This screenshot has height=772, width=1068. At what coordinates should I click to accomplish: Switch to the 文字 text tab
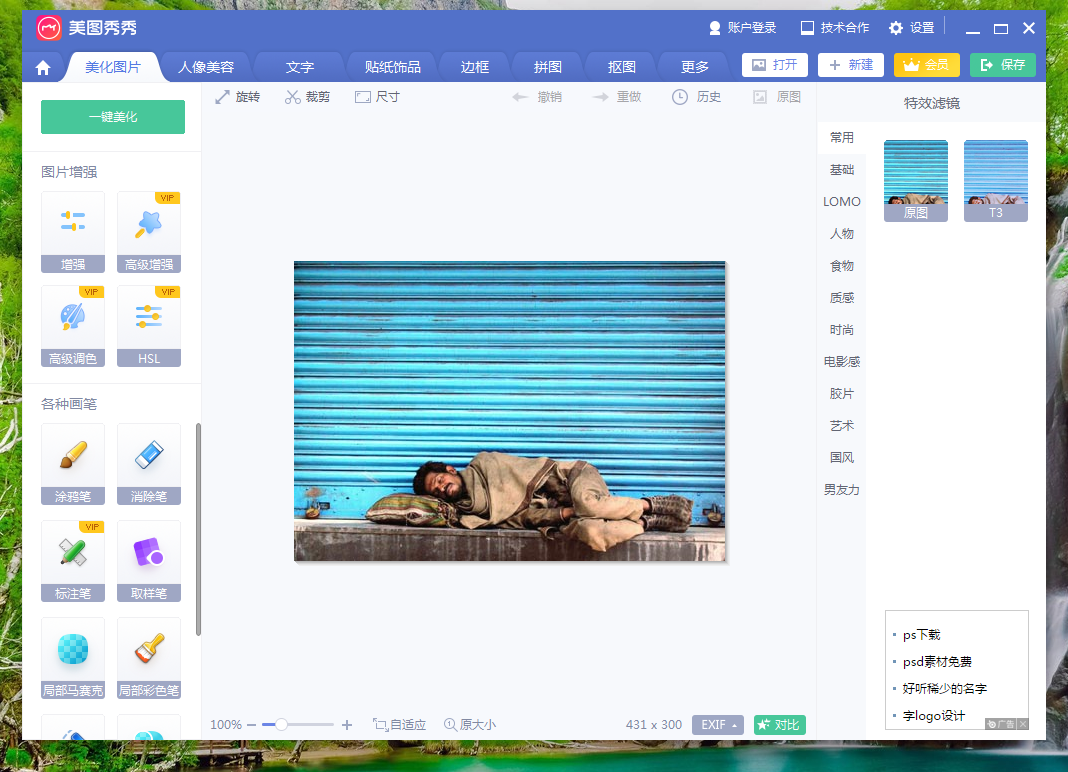(x=298, y=66)
